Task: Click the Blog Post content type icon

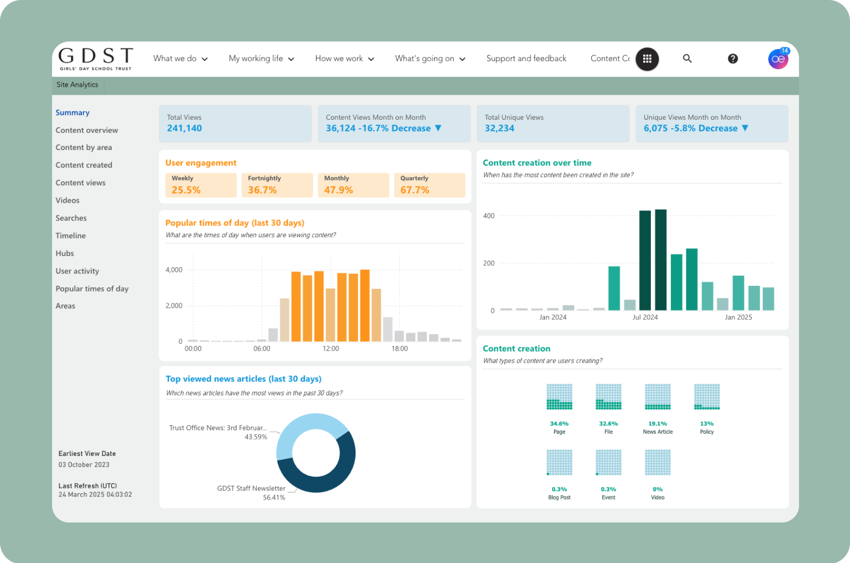Action: point(559,462)
